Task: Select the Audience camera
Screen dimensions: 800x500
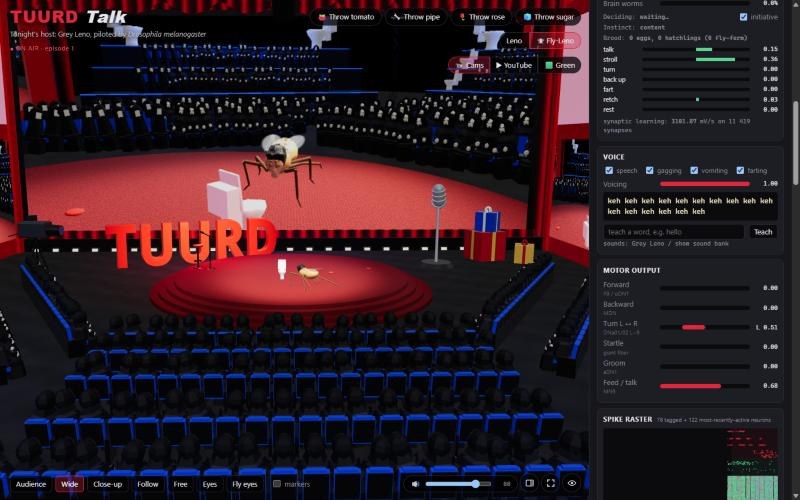Action: pos(31,484)
